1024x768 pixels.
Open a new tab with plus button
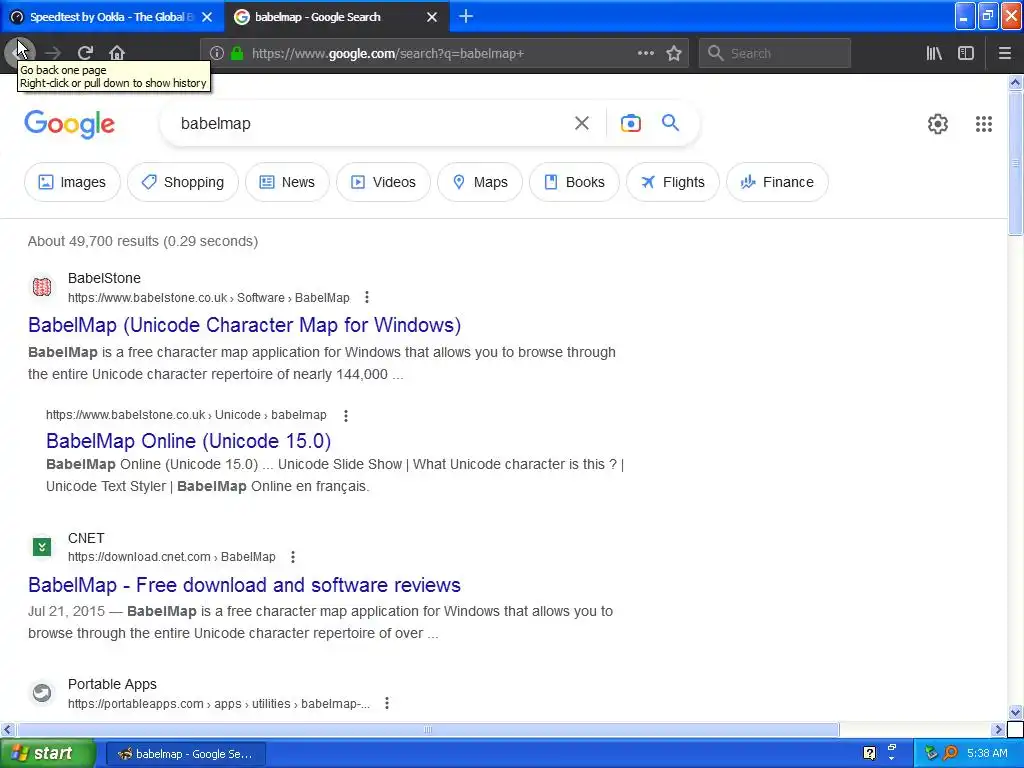[466, 16]
